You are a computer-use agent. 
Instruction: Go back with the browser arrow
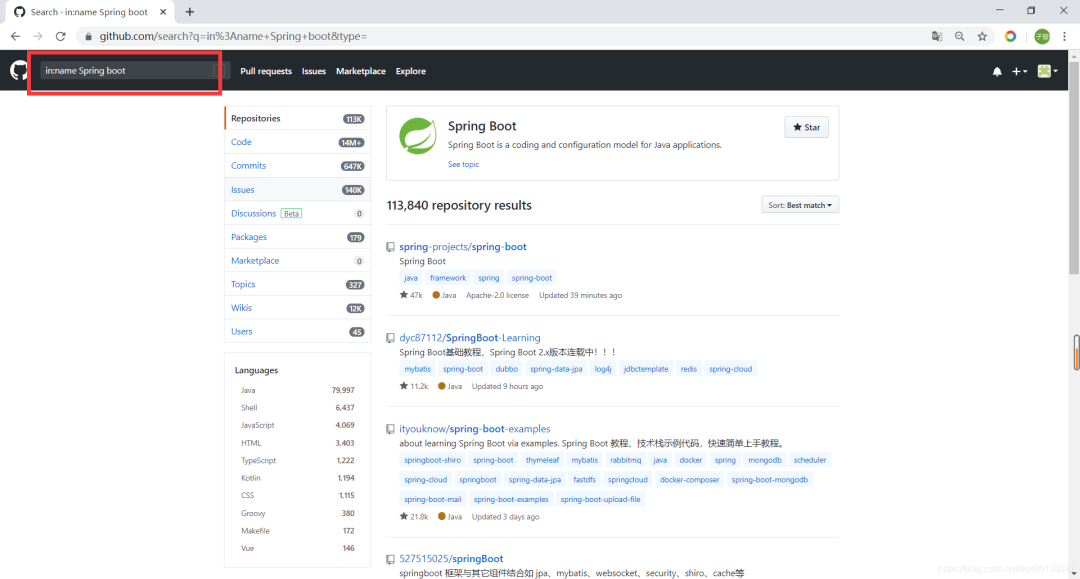tap(15, 36)
